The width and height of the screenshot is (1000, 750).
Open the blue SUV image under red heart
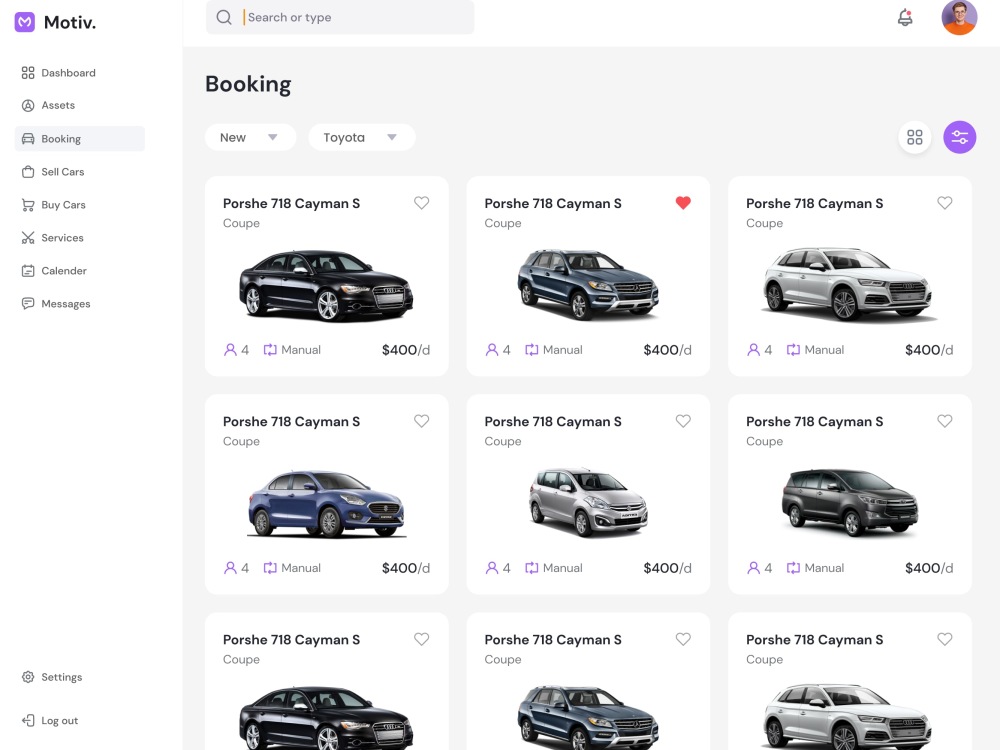(x=587, y=284)
